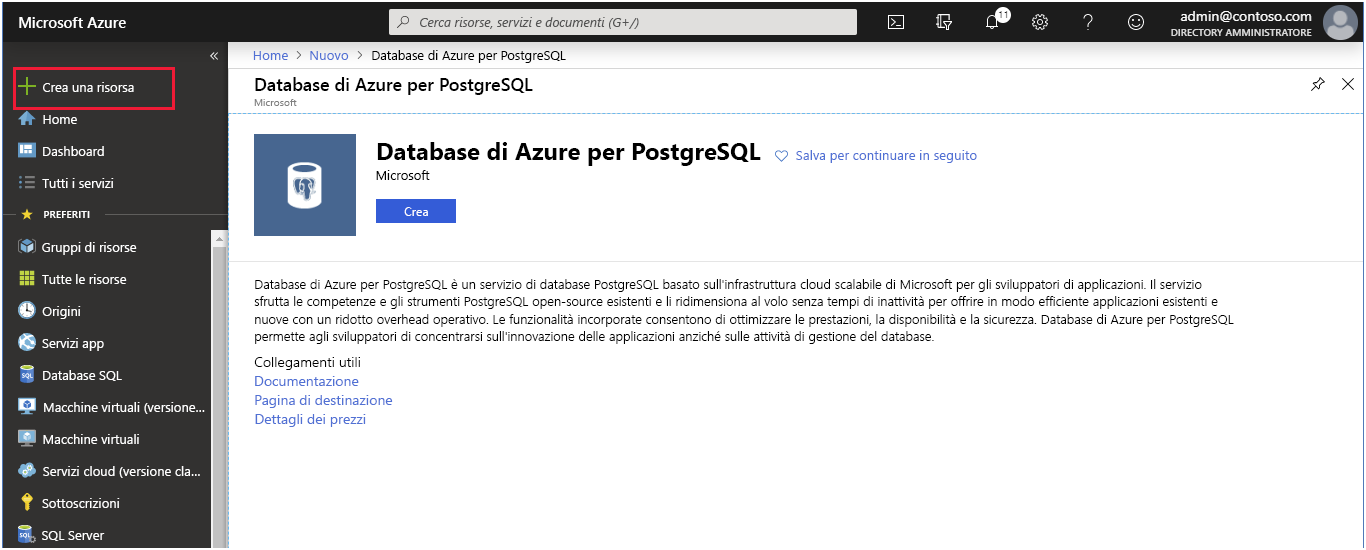
Task: Open the help question mark icon
Action: [x=1088, y=22]
